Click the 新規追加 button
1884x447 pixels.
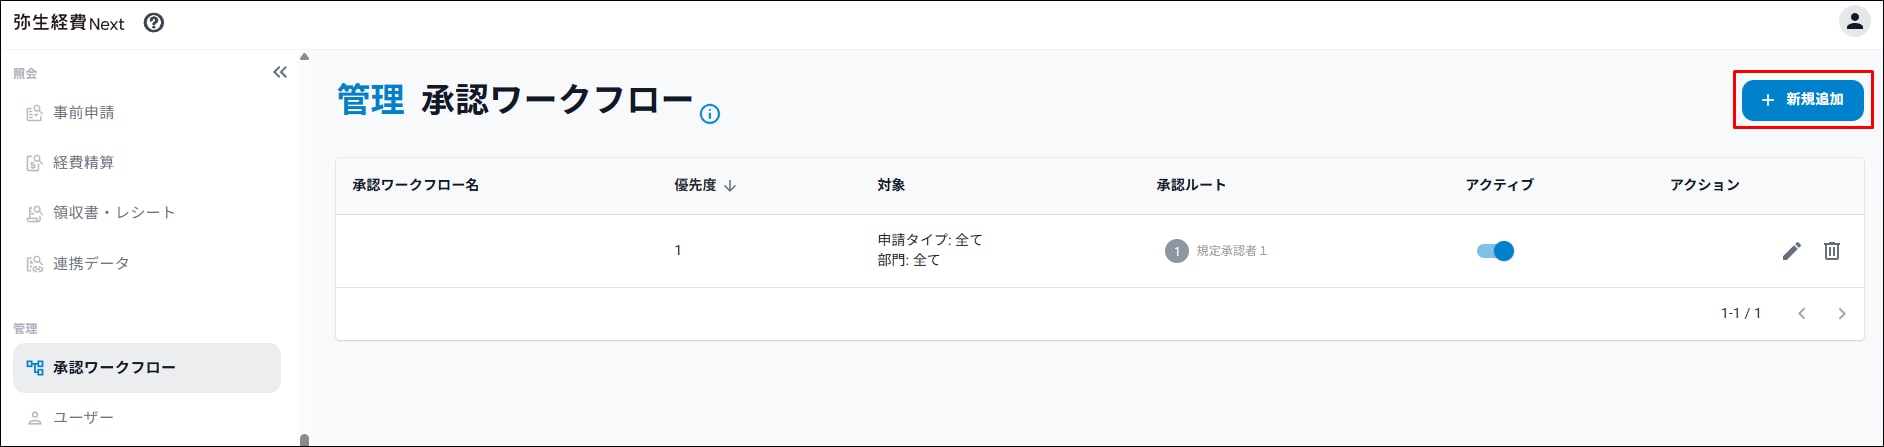tap(1802, 100)
